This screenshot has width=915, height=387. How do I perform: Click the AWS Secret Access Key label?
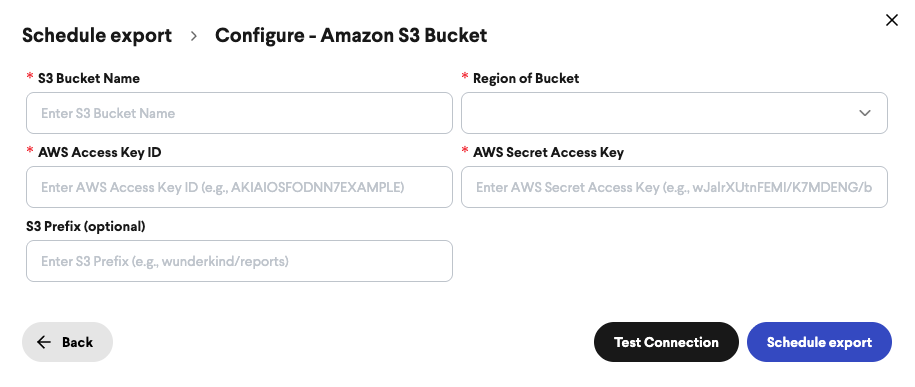548,152
